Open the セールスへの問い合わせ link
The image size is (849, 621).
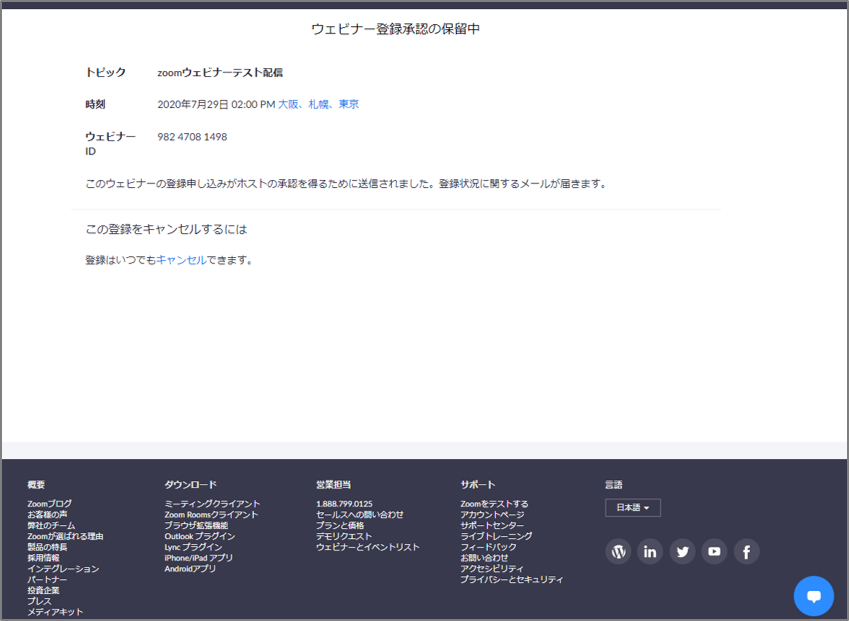[360, 514]
